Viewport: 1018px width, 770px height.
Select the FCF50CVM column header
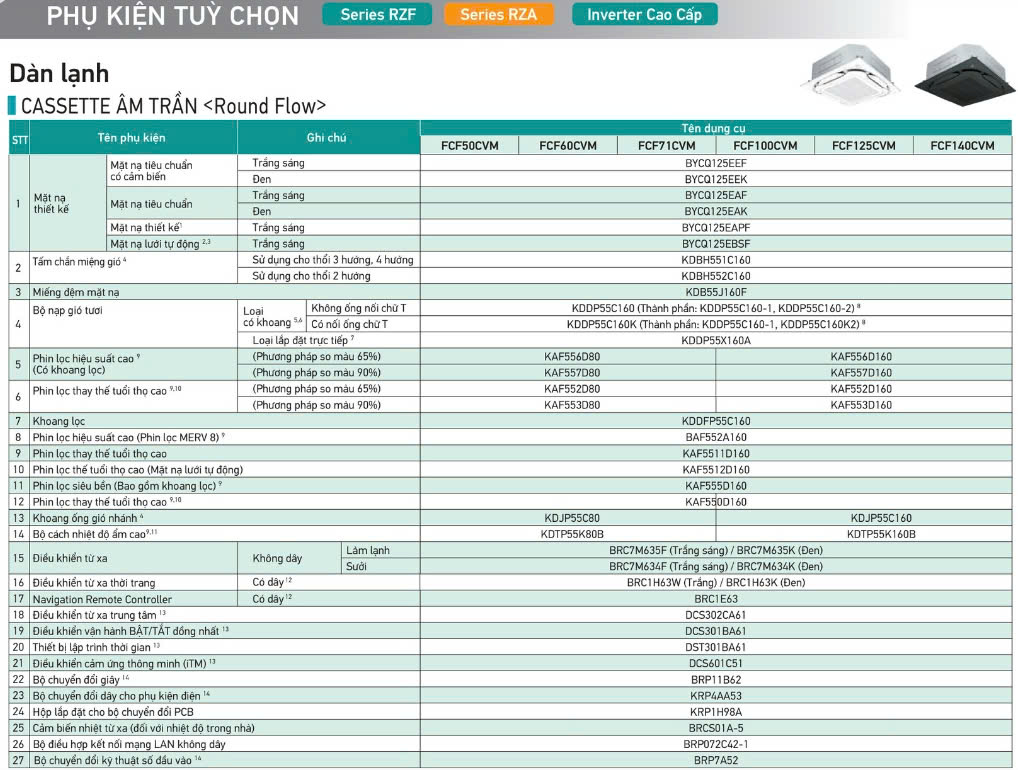(x=470, y=145)
